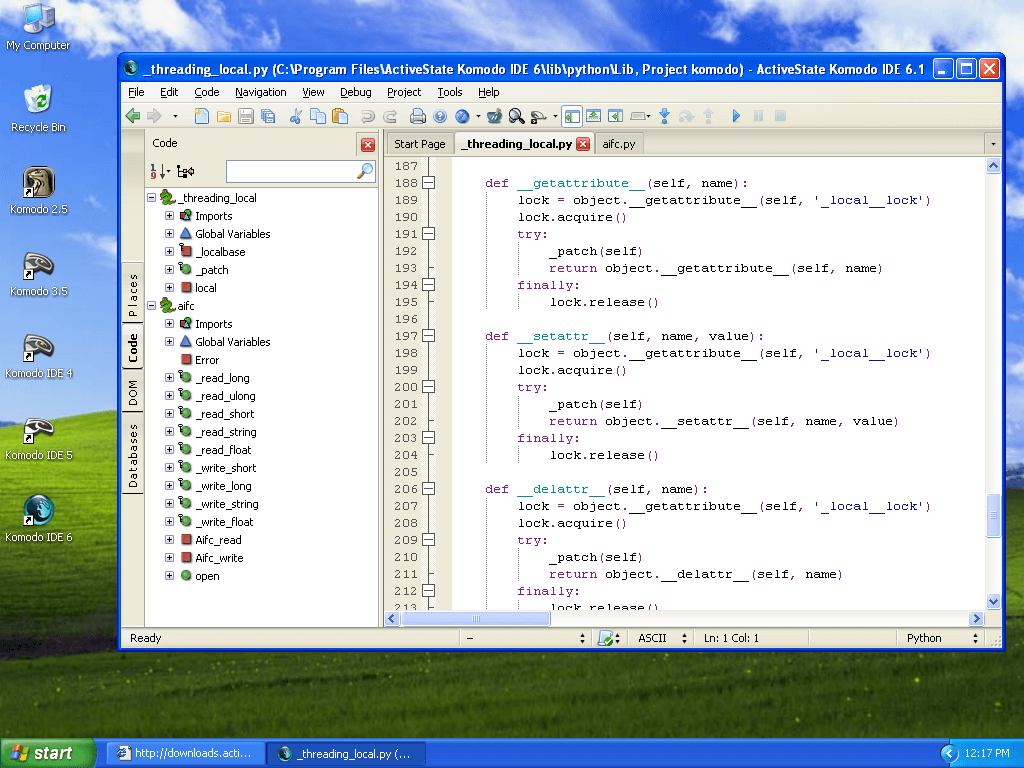Open the toolbox dropdown button
Viewport: 1024px width, 768px height.
click(640, 116)
